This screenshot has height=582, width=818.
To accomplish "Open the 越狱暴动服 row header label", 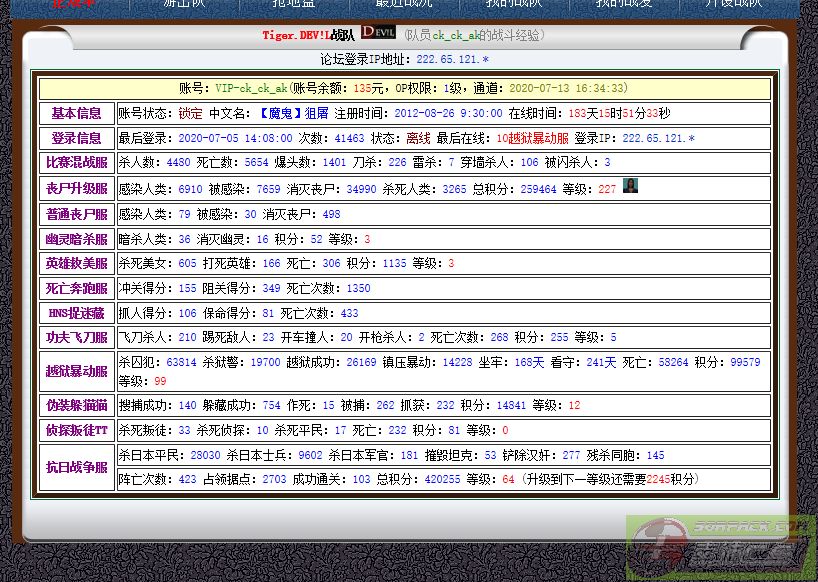I will pos(76,371).
